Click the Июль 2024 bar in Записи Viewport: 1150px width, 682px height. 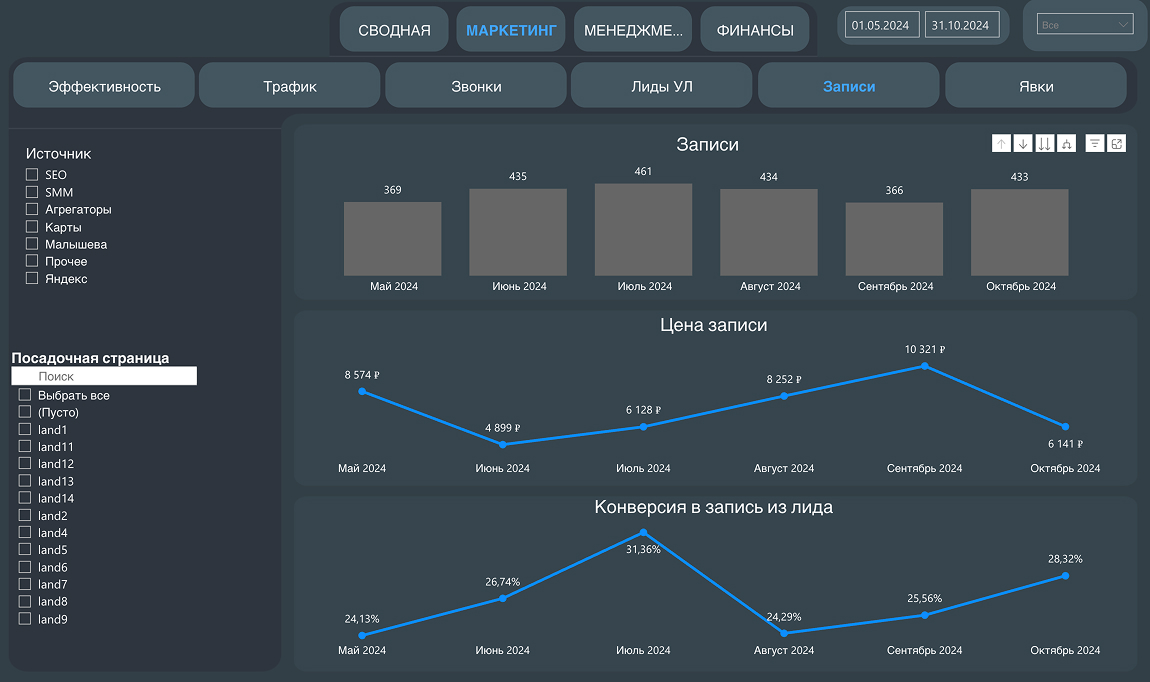[643, 229]
